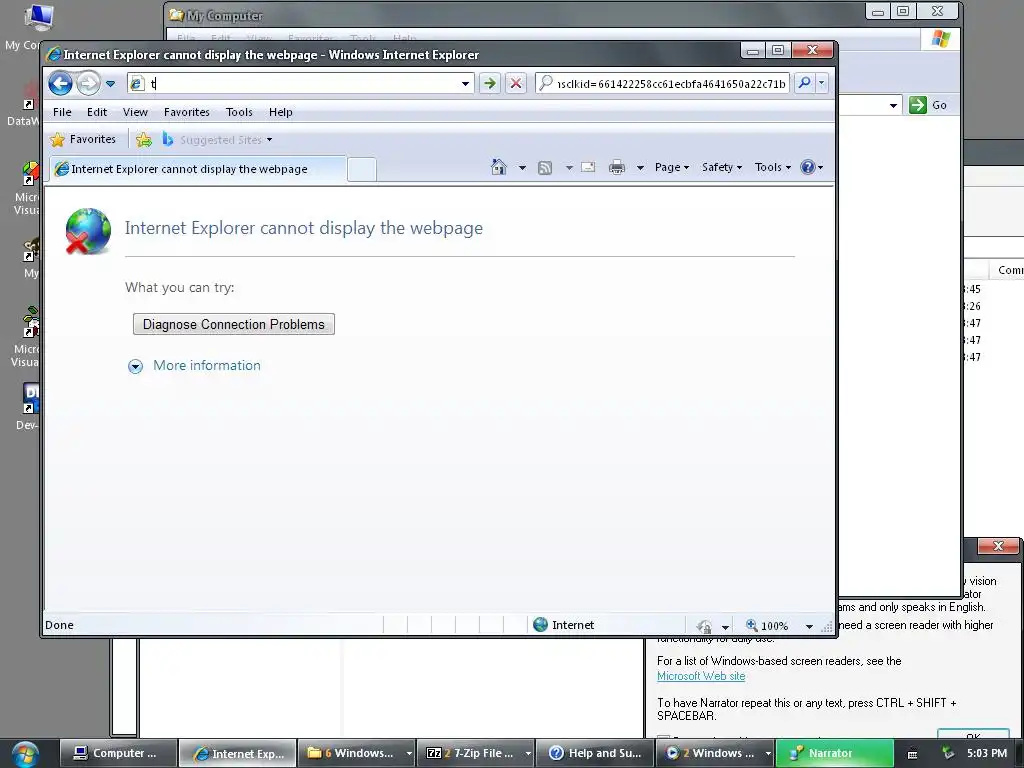The width and height of the screenshot is (1024, 768).
Task: Open the Favorites menu in menu bar
Action: (x=187, y=112)
